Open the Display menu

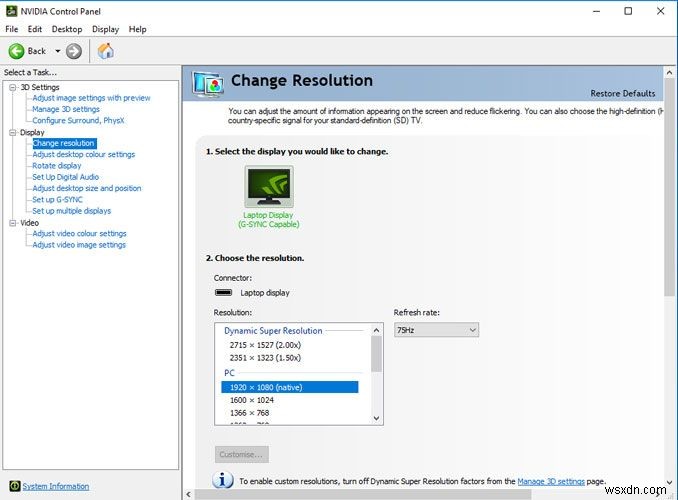click(x=106, y=29)
